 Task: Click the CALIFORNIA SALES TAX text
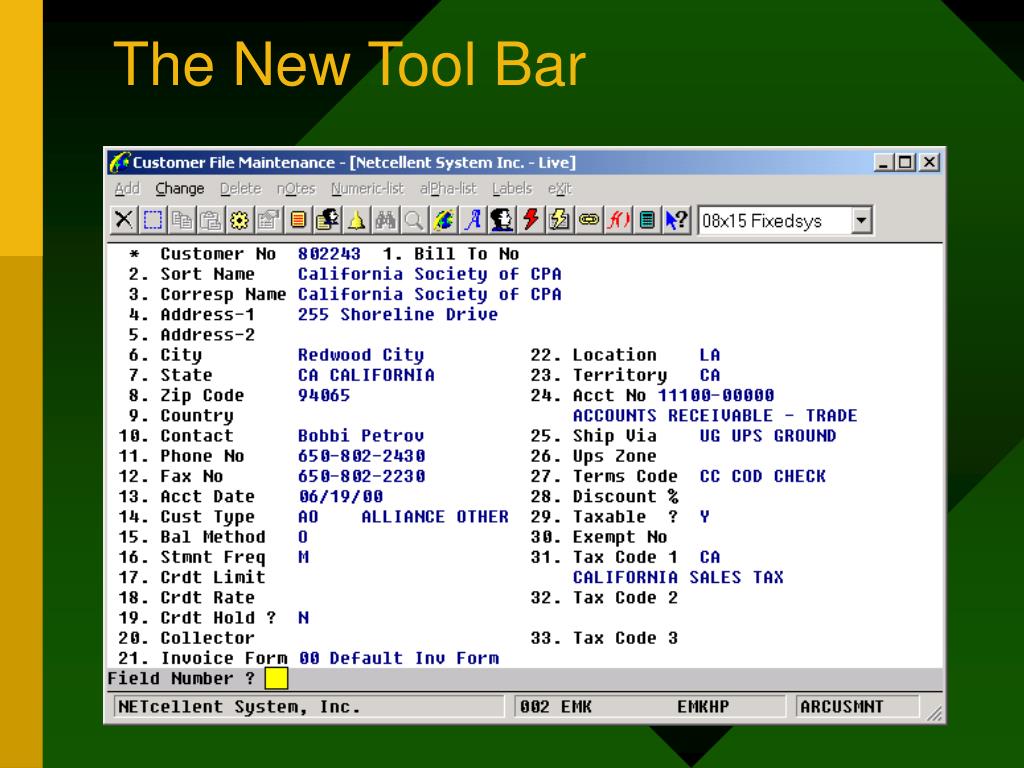coord(678,577)
